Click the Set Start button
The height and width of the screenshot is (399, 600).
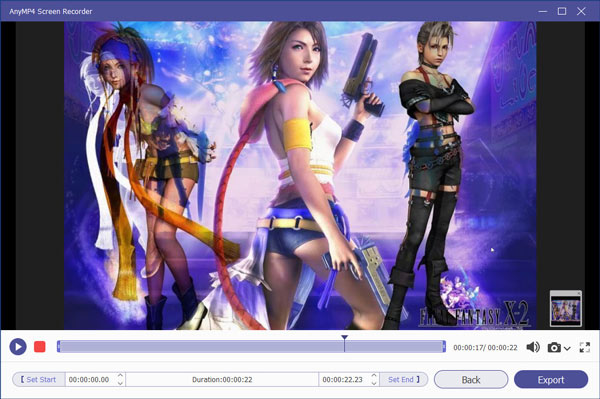point(38,379)
